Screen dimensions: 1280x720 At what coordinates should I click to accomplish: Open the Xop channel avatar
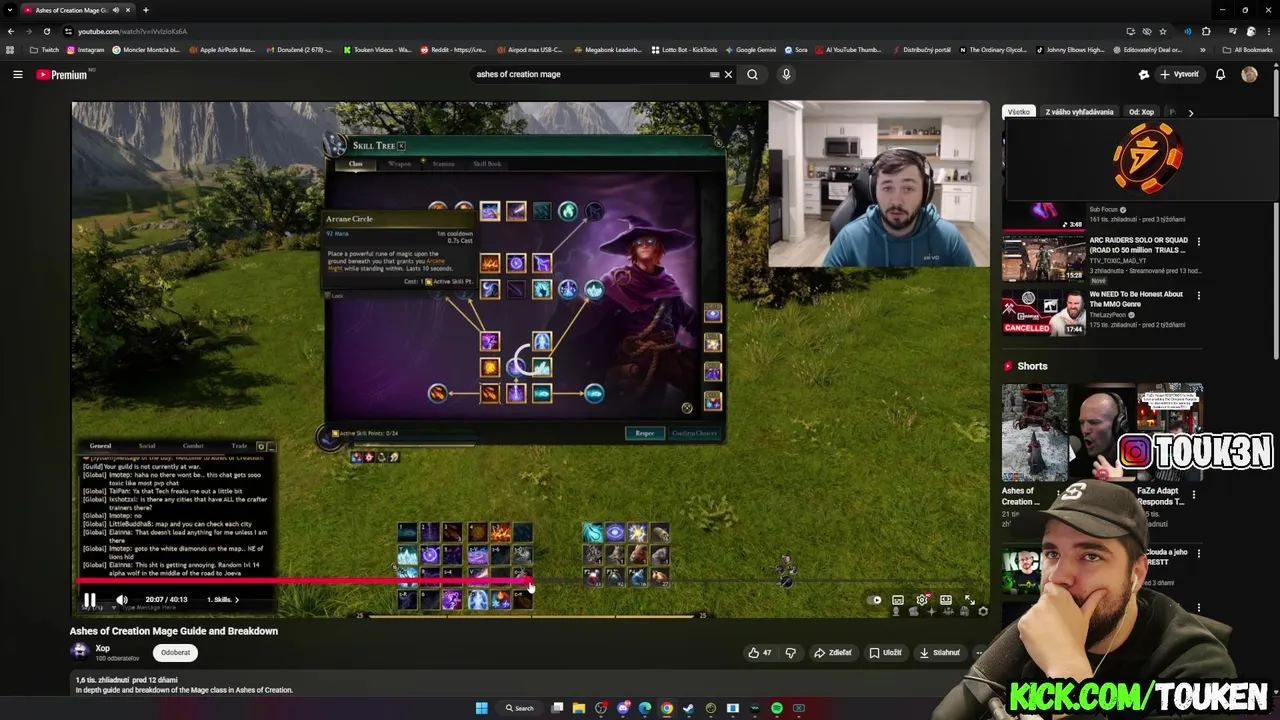pos(80,651)
